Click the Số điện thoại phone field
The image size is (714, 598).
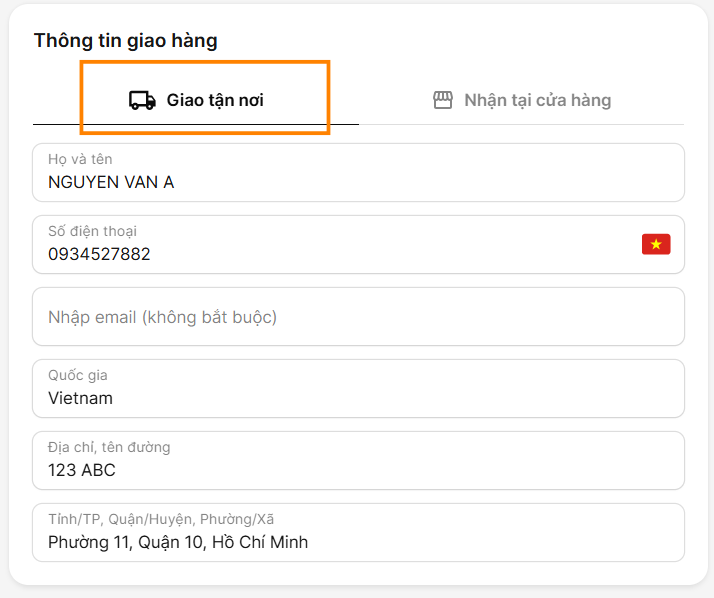coord(330,244)
